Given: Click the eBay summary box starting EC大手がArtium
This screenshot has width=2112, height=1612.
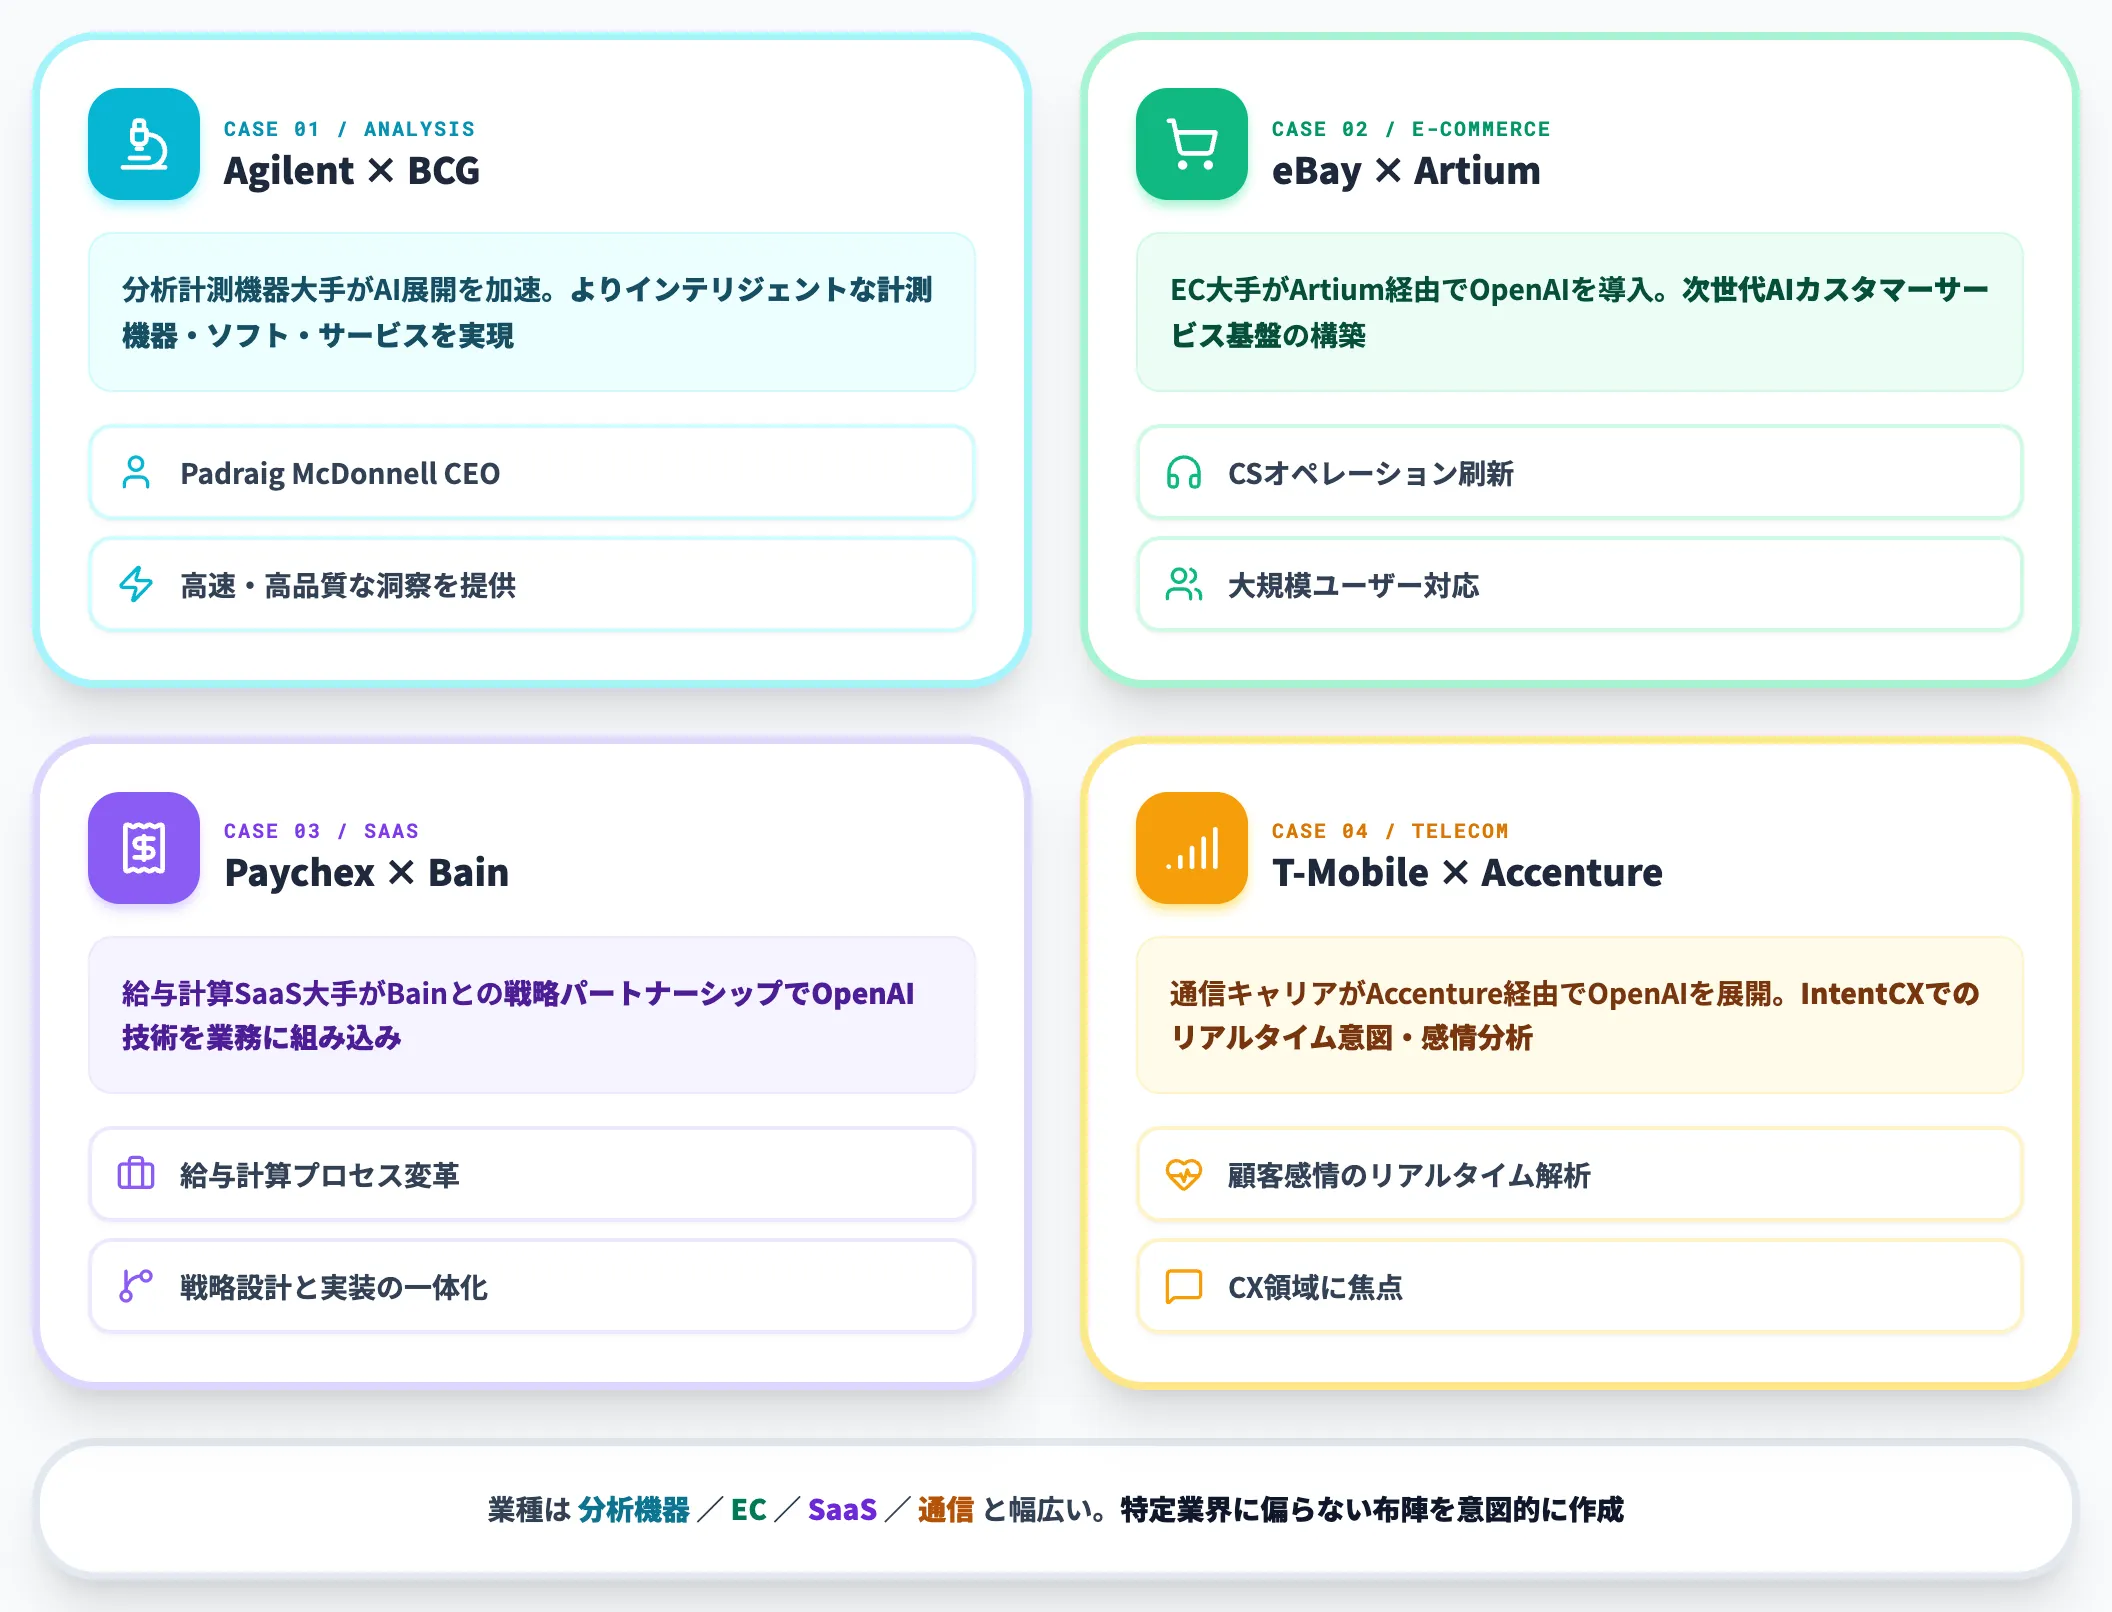Looking at the screenshot, I should (x=1580, y=312).
